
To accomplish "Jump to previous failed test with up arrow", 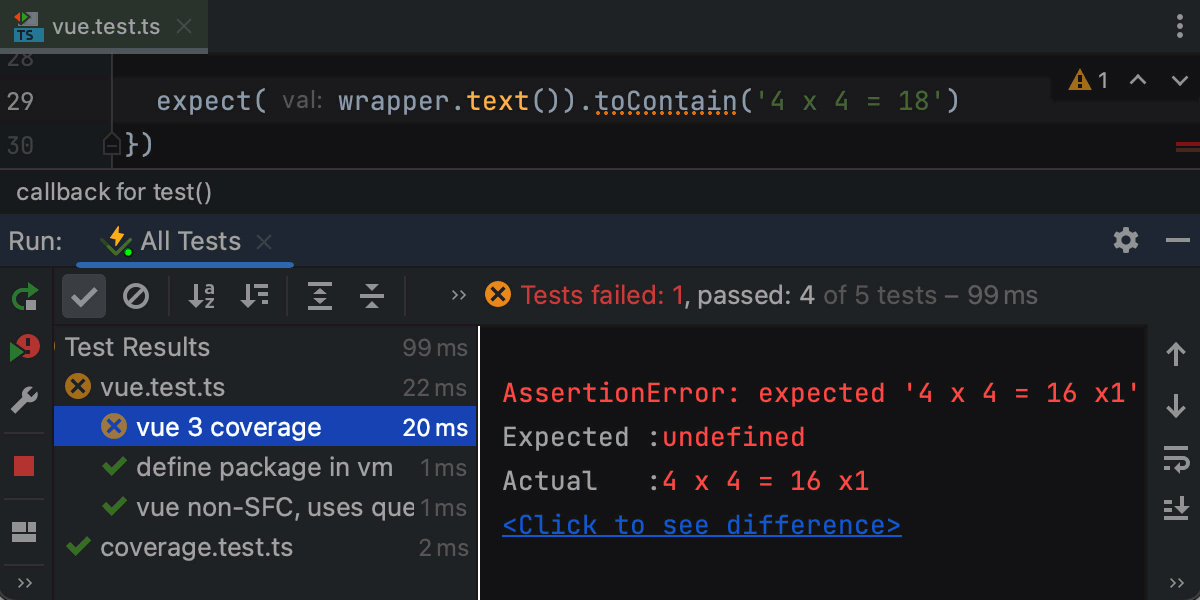I will point(1176,352).
